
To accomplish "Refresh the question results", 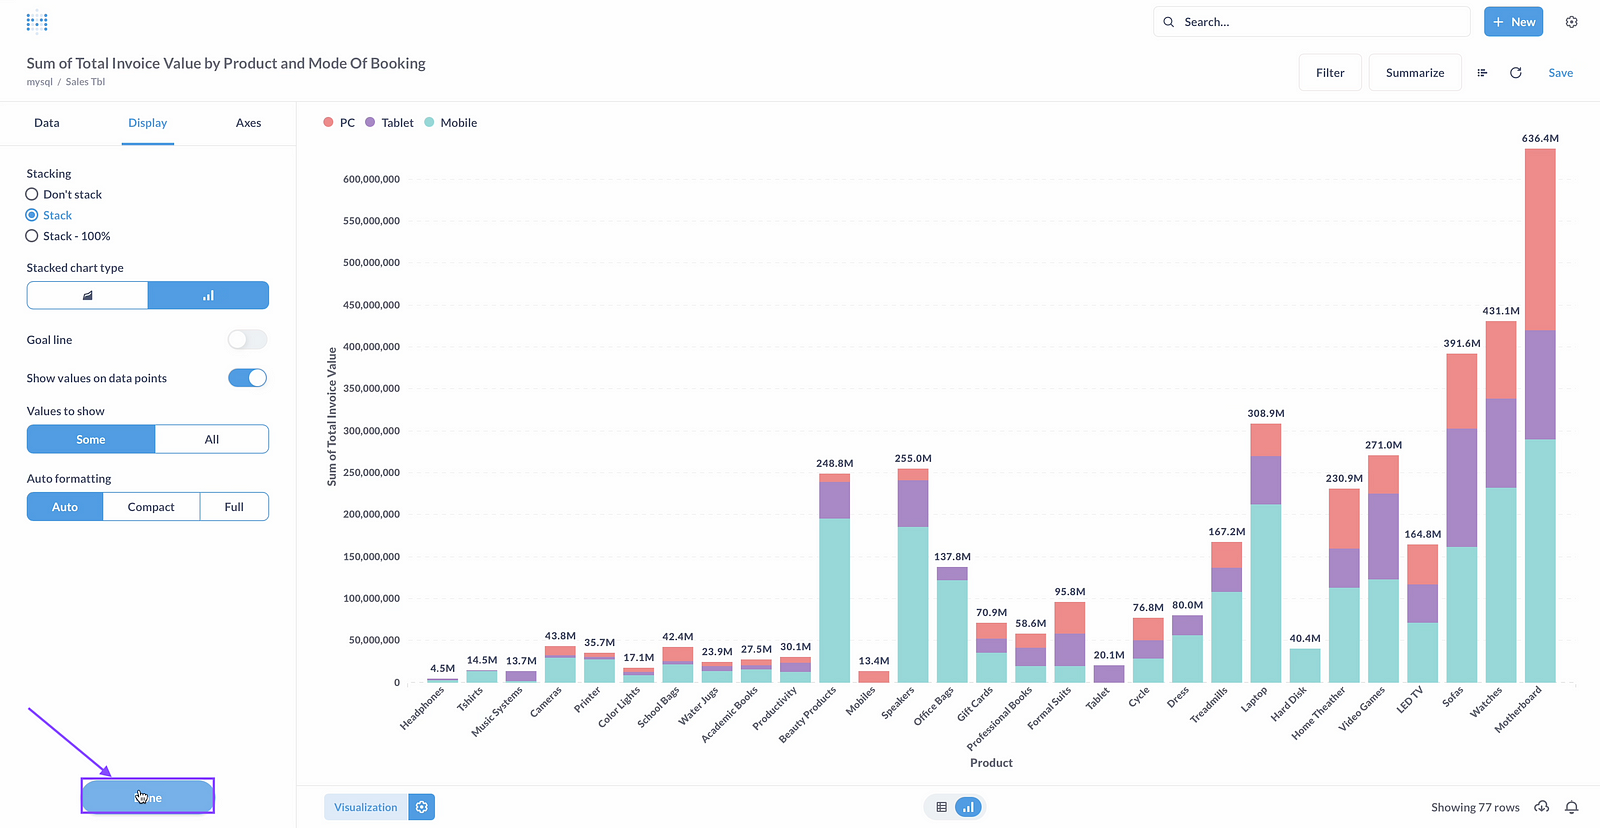I will [1515, 73].
